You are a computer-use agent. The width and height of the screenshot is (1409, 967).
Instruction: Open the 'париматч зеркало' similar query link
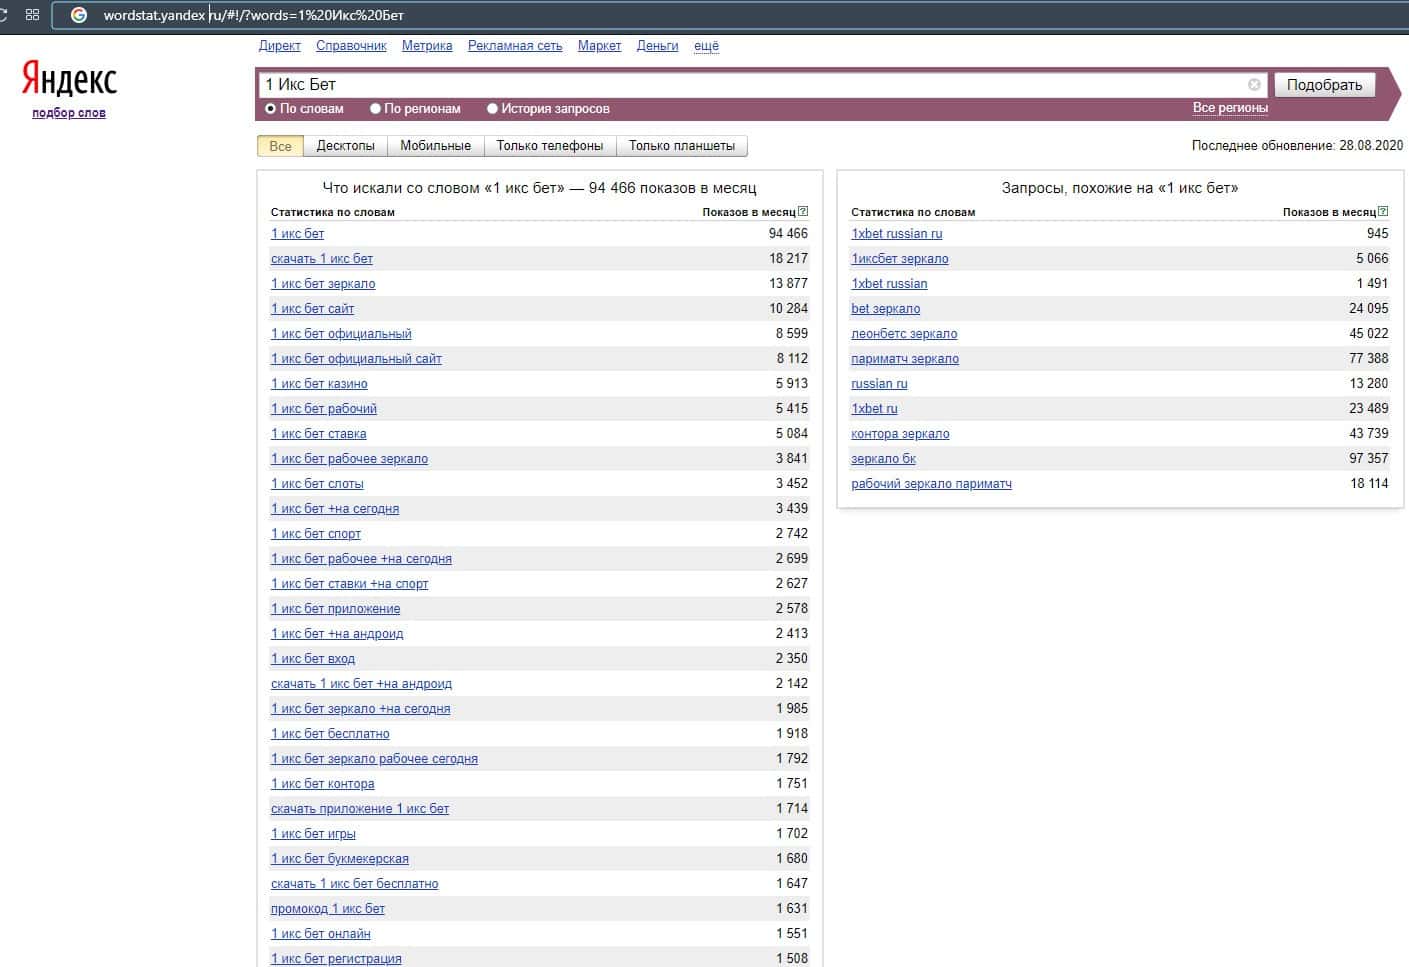point(904,359)
